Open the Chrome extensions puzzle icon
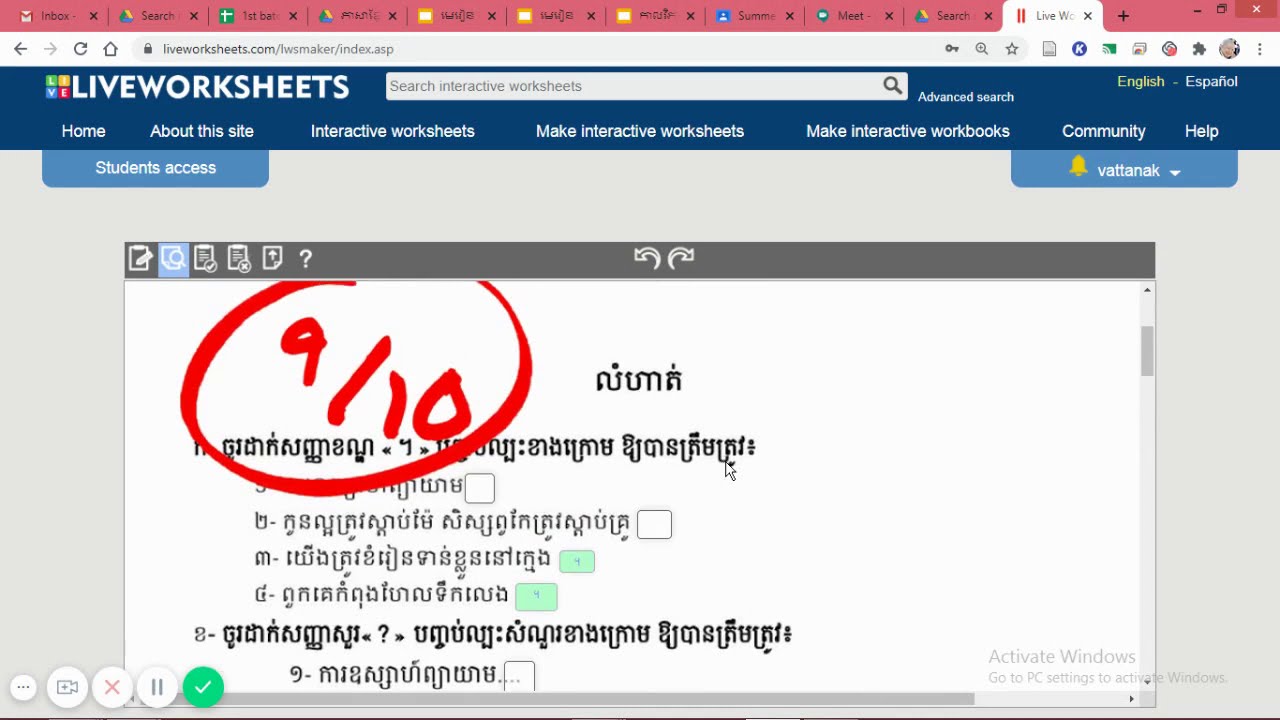The image size is (1280, 720). coord(1199,49)
